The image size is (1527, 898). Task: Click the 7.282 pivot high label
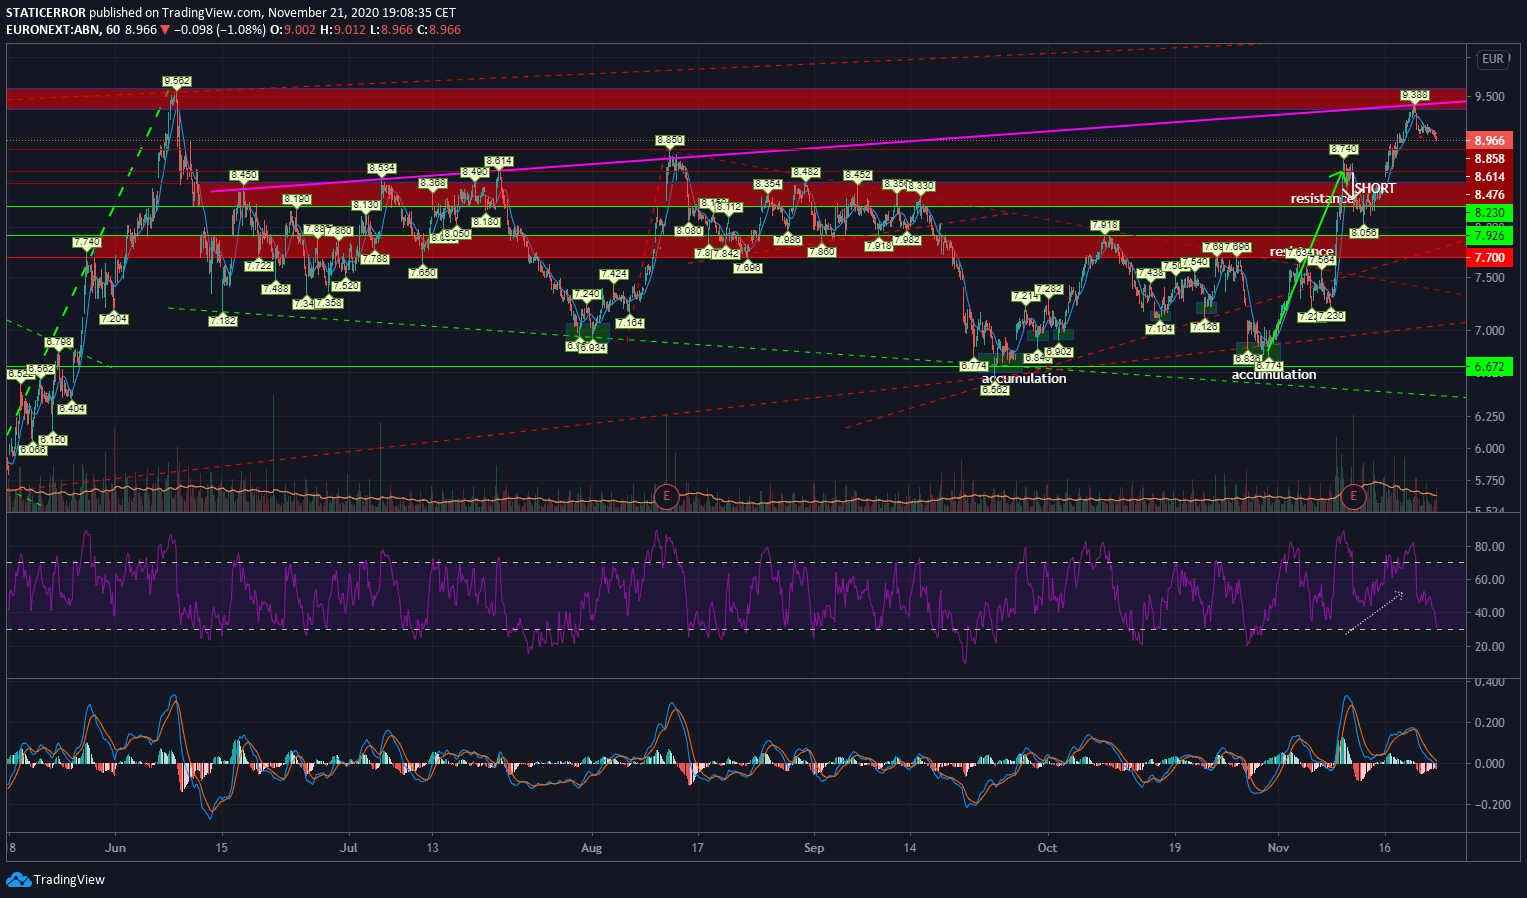1048,289
